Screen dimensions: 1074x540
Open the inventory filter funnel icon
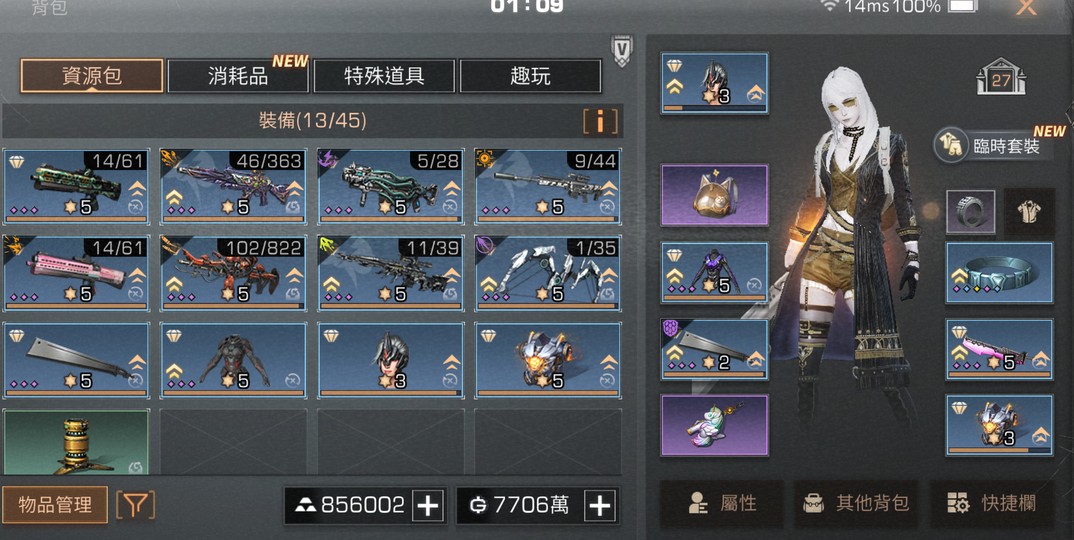tap(136, 505)
